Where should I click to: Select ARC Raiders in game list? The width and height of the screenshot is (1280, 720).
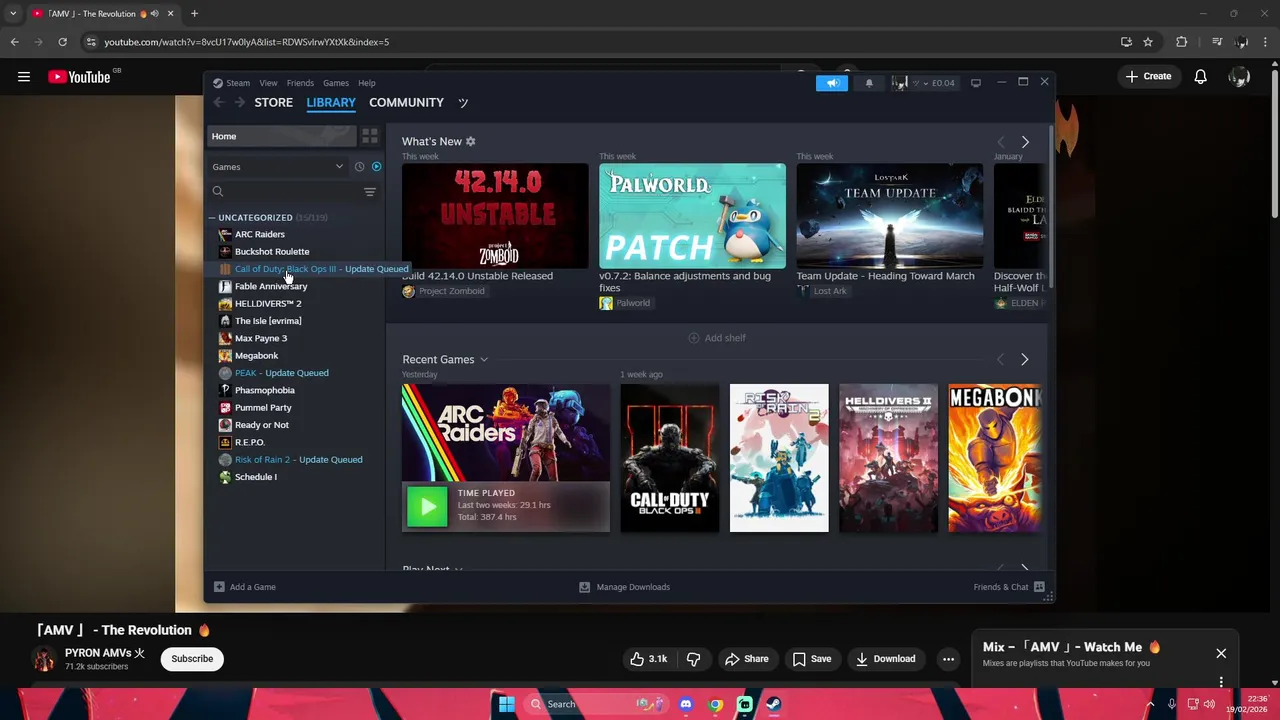(259, 234)
